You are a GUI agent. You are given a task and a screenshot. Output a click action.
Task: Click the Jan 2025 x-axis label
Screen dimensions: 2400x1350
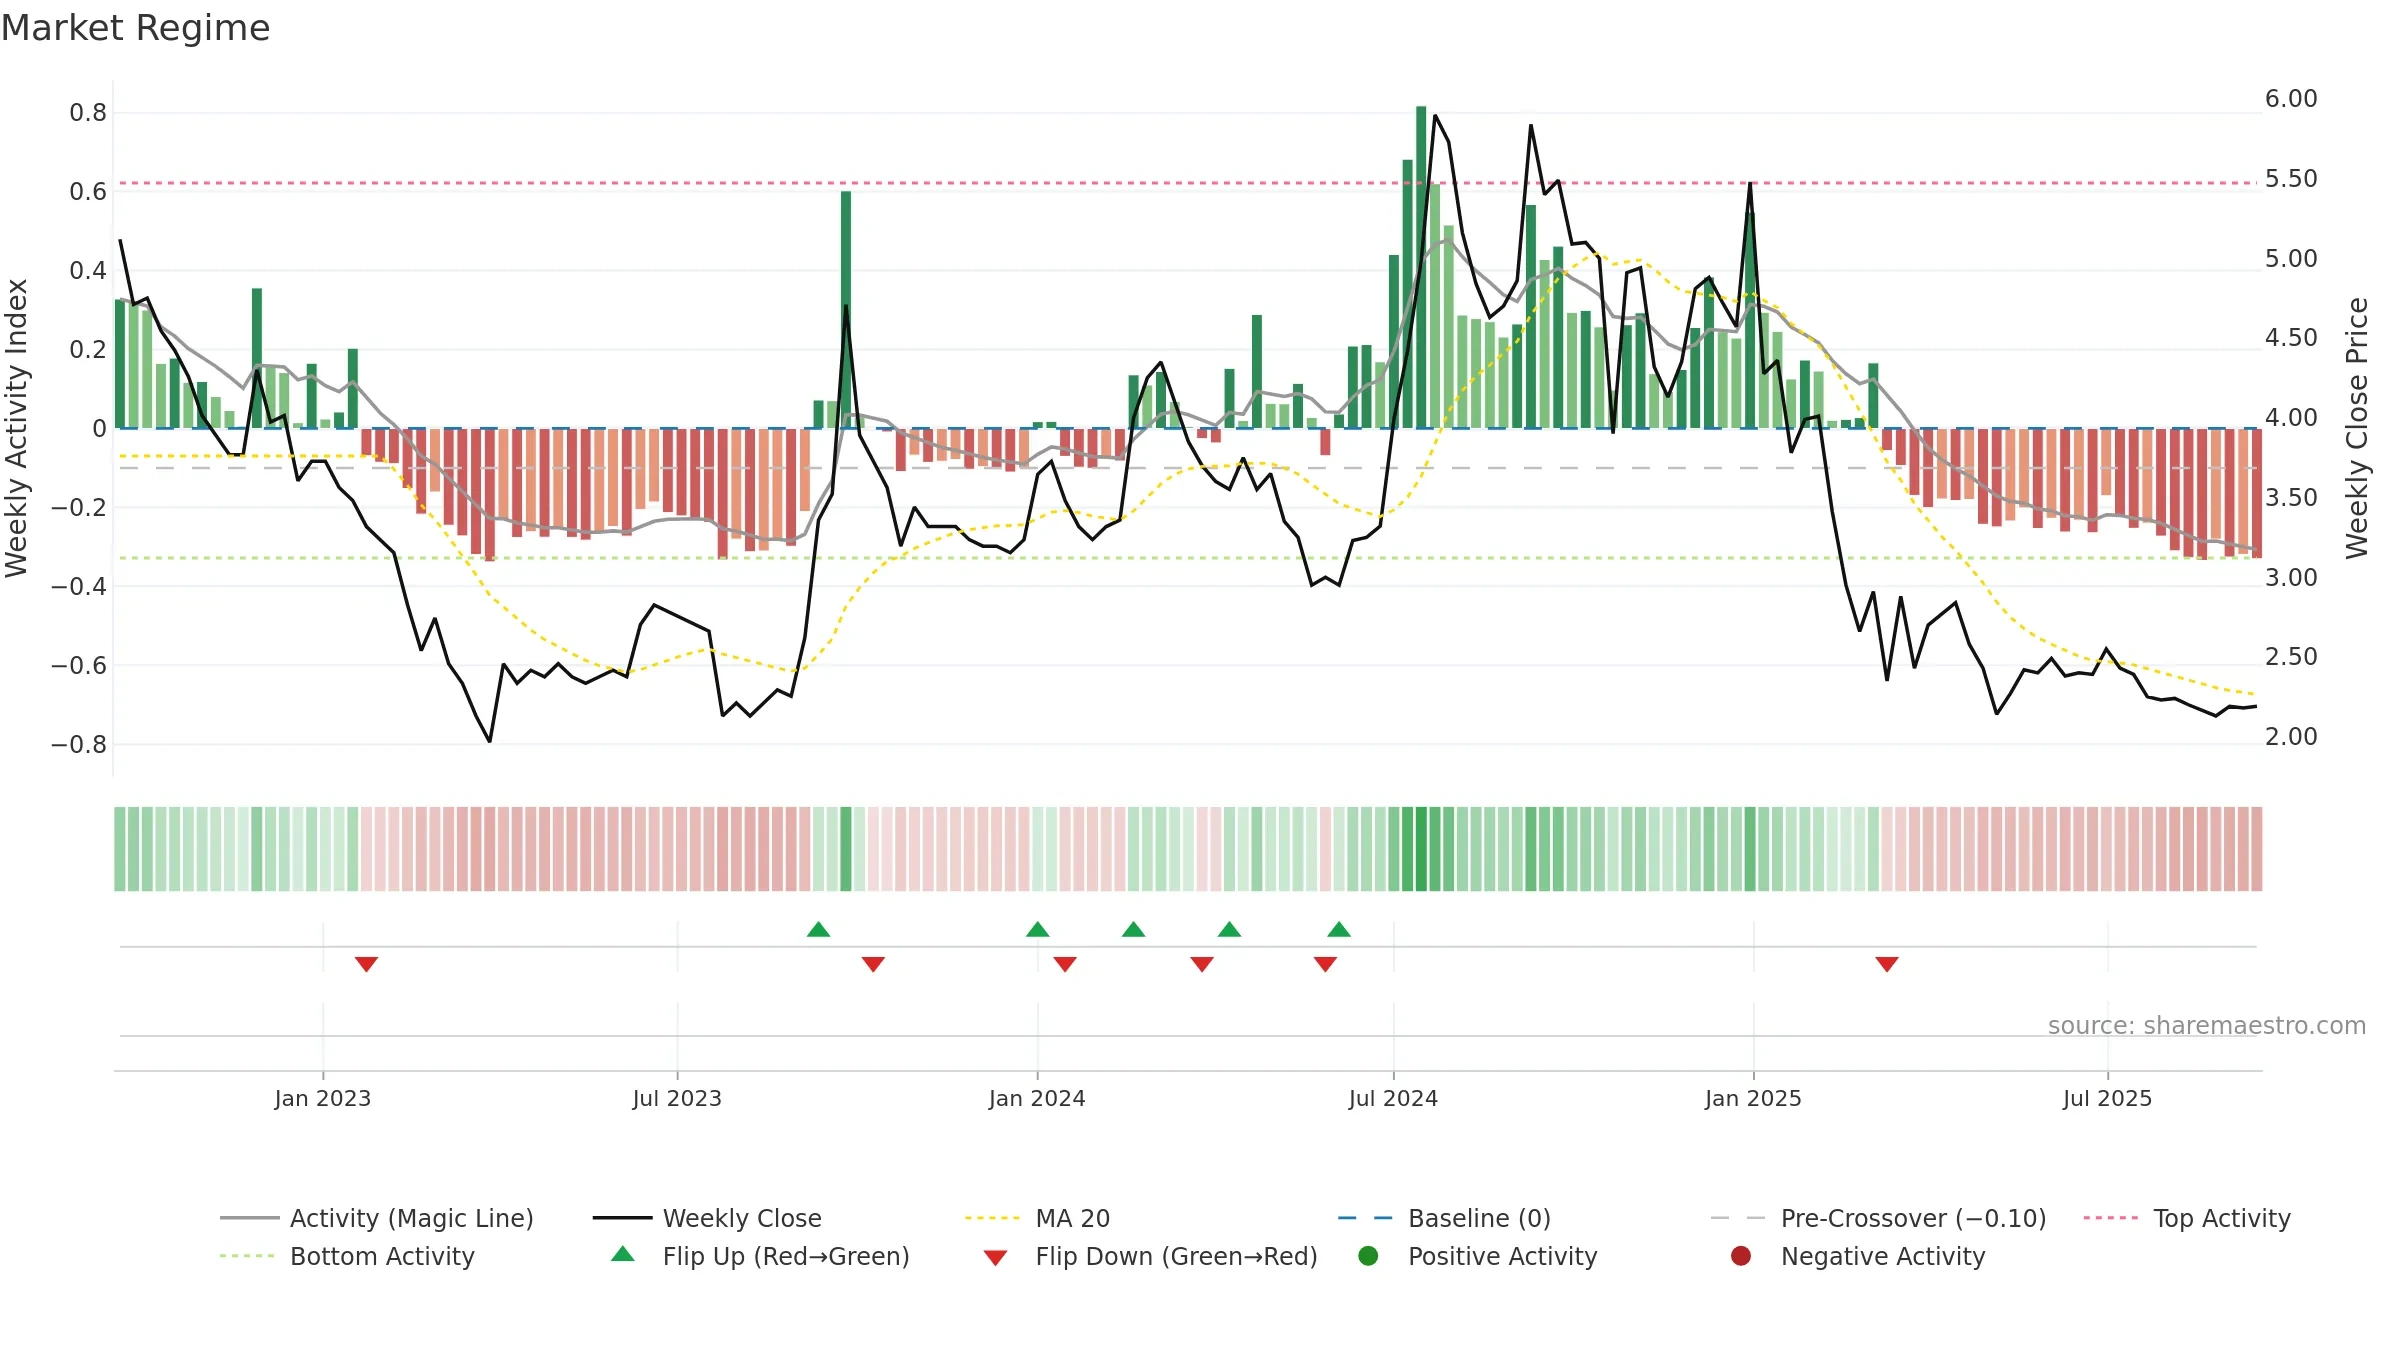[x=1753, y=1098]
